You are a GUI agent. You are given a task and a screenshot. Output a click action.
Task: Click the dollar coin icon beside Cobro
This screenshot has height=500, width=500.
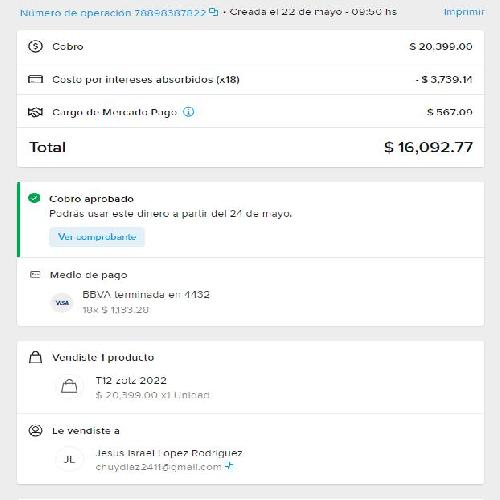(x=35, y=46)
